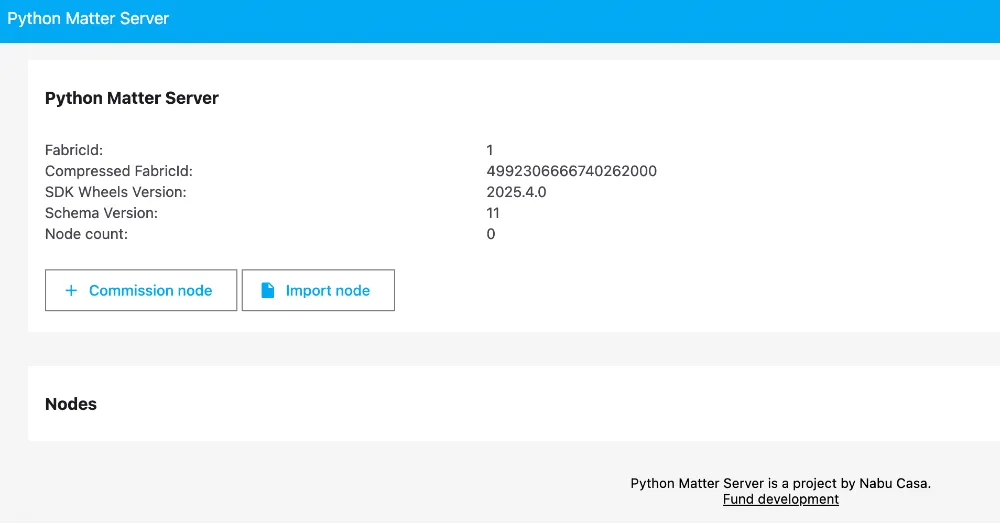
Task: Click the Import node button
Action: click(x=318, y=290)
